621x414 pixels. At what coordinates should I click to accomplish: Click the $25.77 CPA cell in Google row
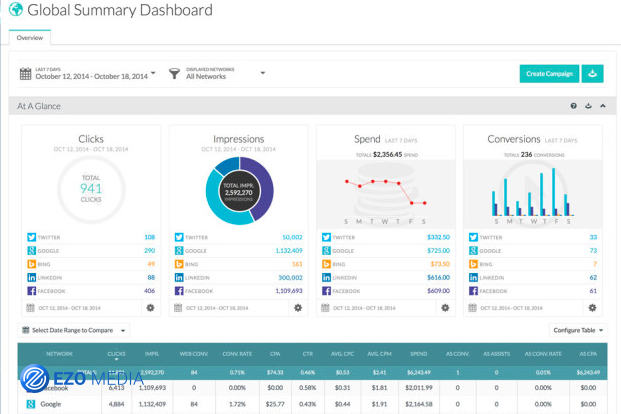[x=275, y=404]
